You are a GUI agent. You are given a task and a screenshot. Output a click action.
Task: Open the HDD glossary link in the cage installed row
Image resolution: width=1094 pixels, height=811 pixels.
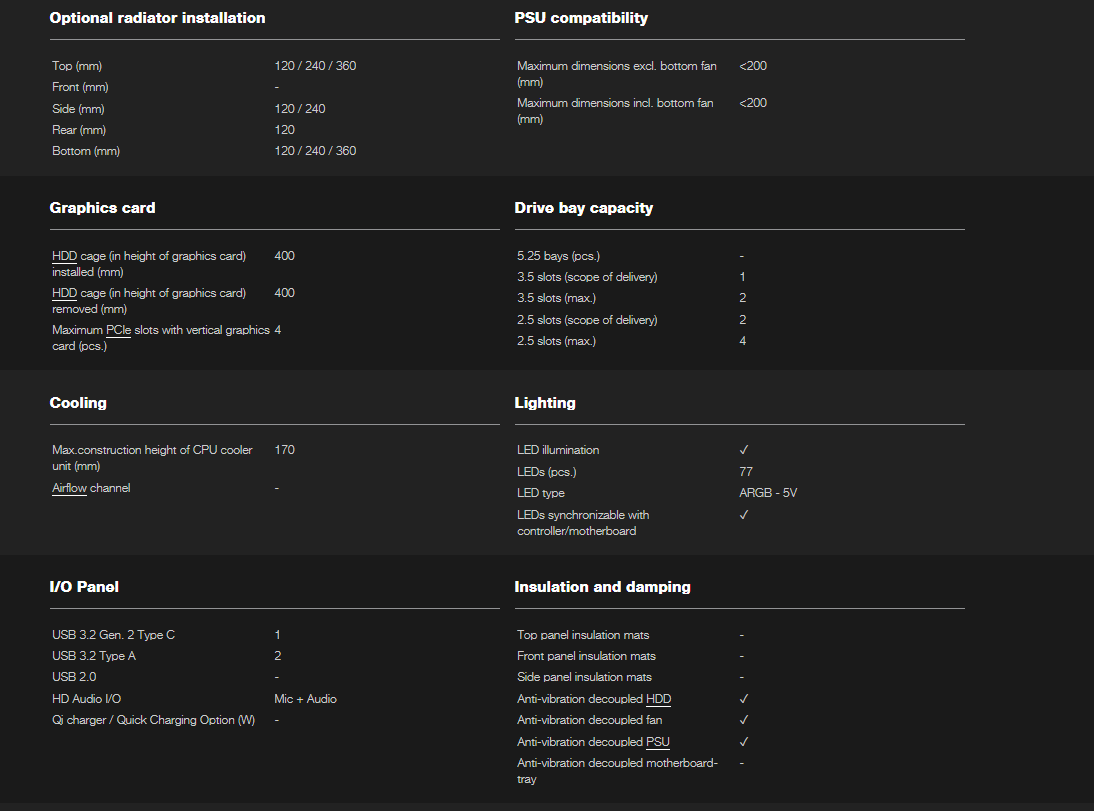pos(64,256)
